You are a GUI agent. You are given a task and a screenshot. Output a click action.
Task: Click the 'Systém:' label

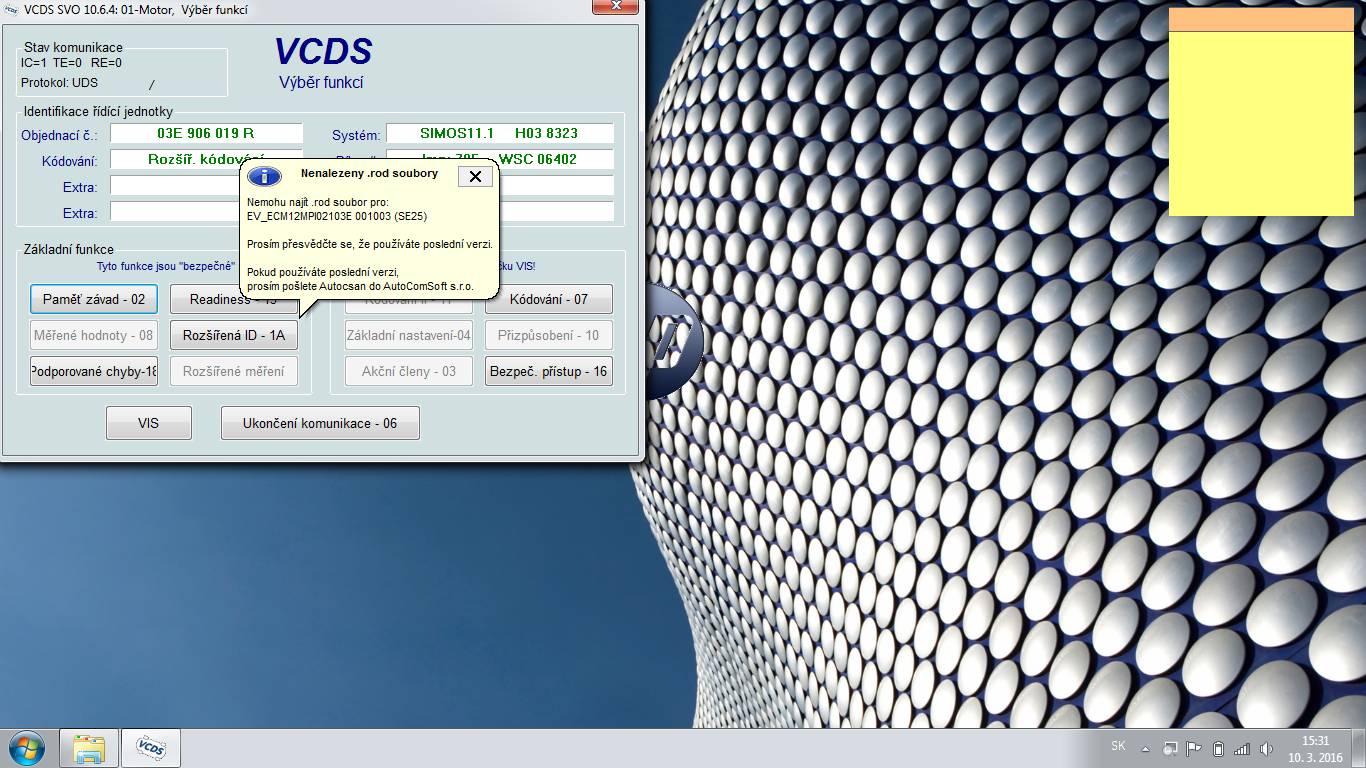click(356, 135)
